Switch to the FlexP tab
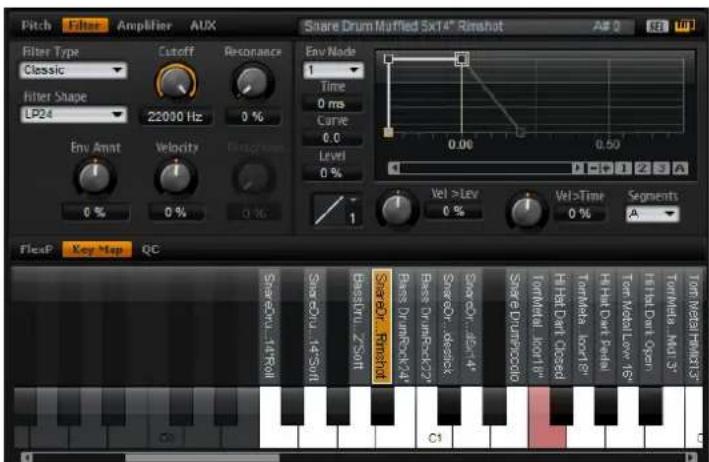Viewport: 709px width, 462px height. tap(36, 249)
